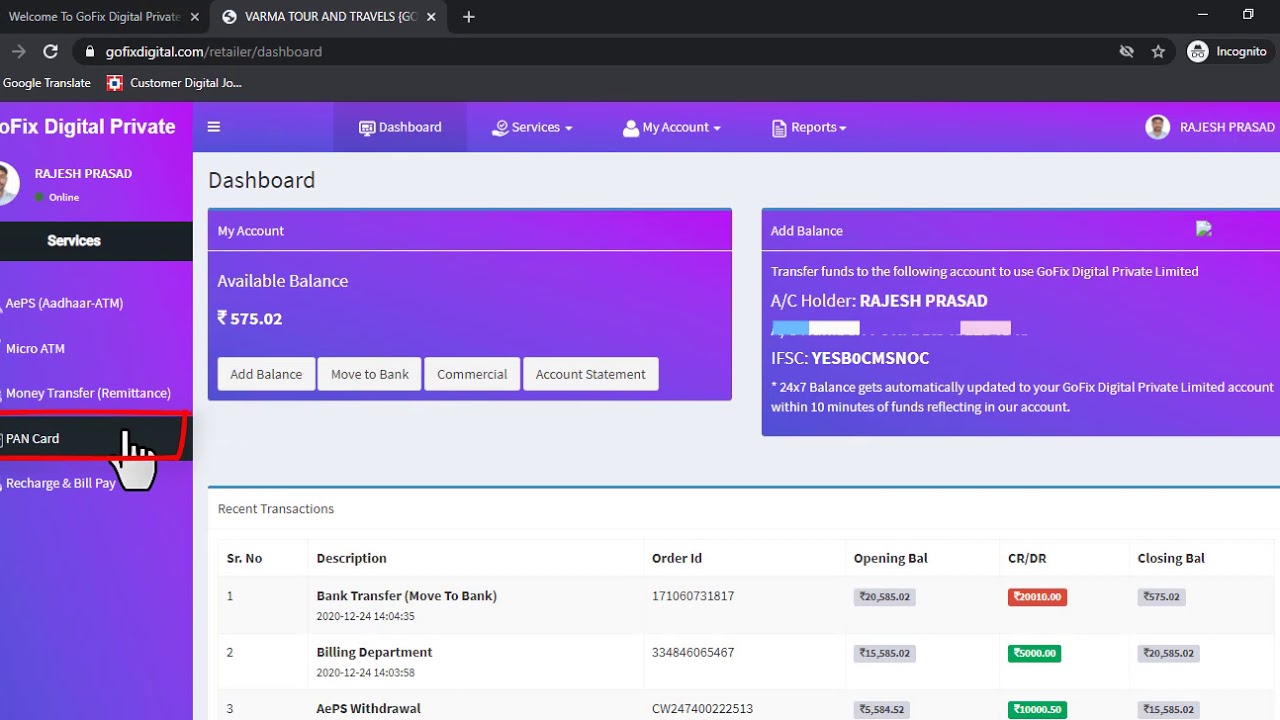
Task: Click Rajesh Prasad avatar in top navbar
Action: [x=1158, y=127]
